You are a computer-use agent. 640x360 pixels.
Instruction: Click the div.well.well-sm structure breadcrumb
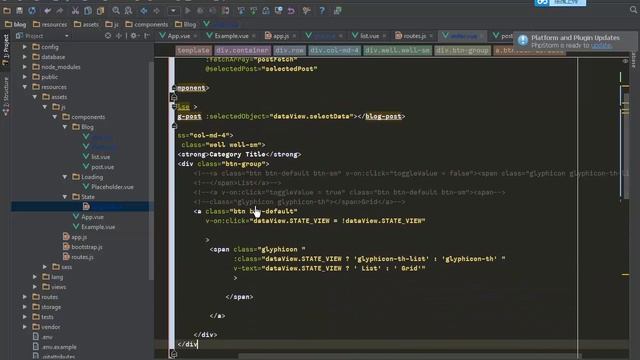tap(397, 50)
